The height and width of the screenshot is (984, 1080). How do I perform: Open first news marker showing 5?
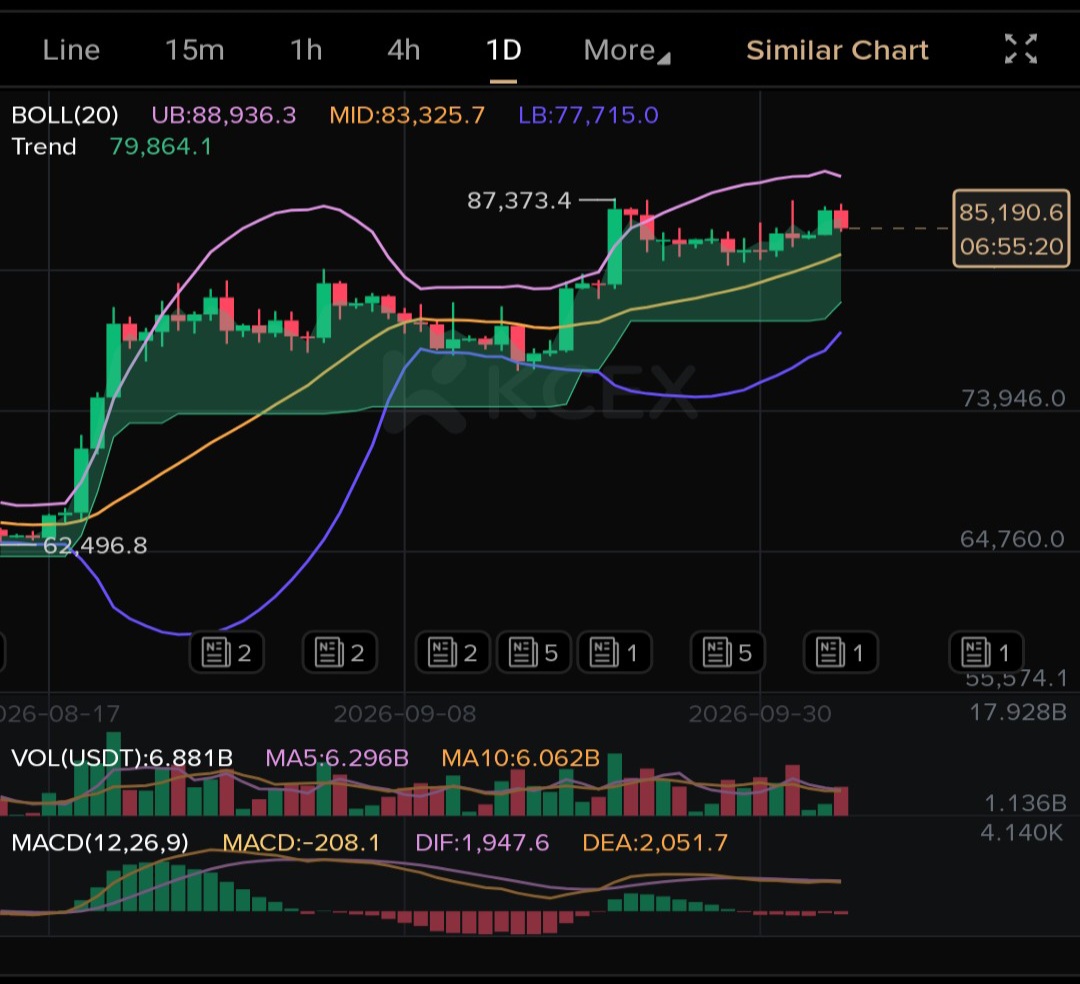tap(534, 652)
